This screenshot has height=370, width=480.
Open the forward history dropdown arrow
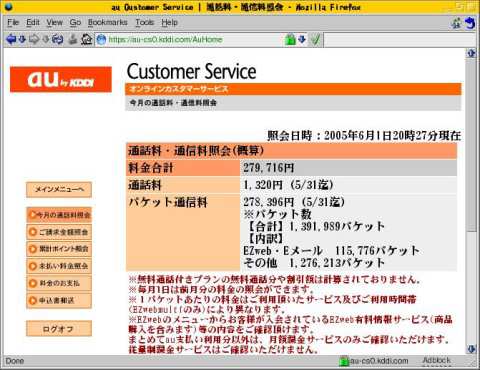tap(46, 40)
